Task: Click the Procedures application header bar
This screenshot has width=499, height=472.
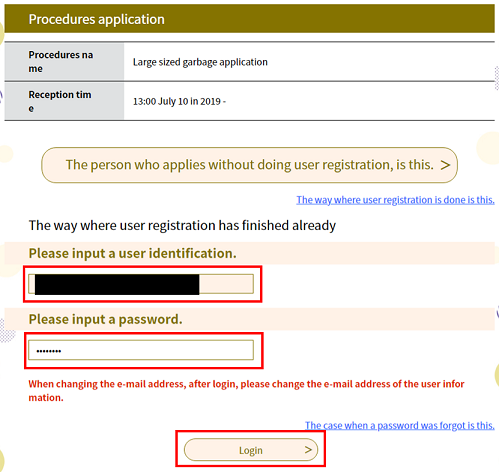Action: [x=249, y=19]
